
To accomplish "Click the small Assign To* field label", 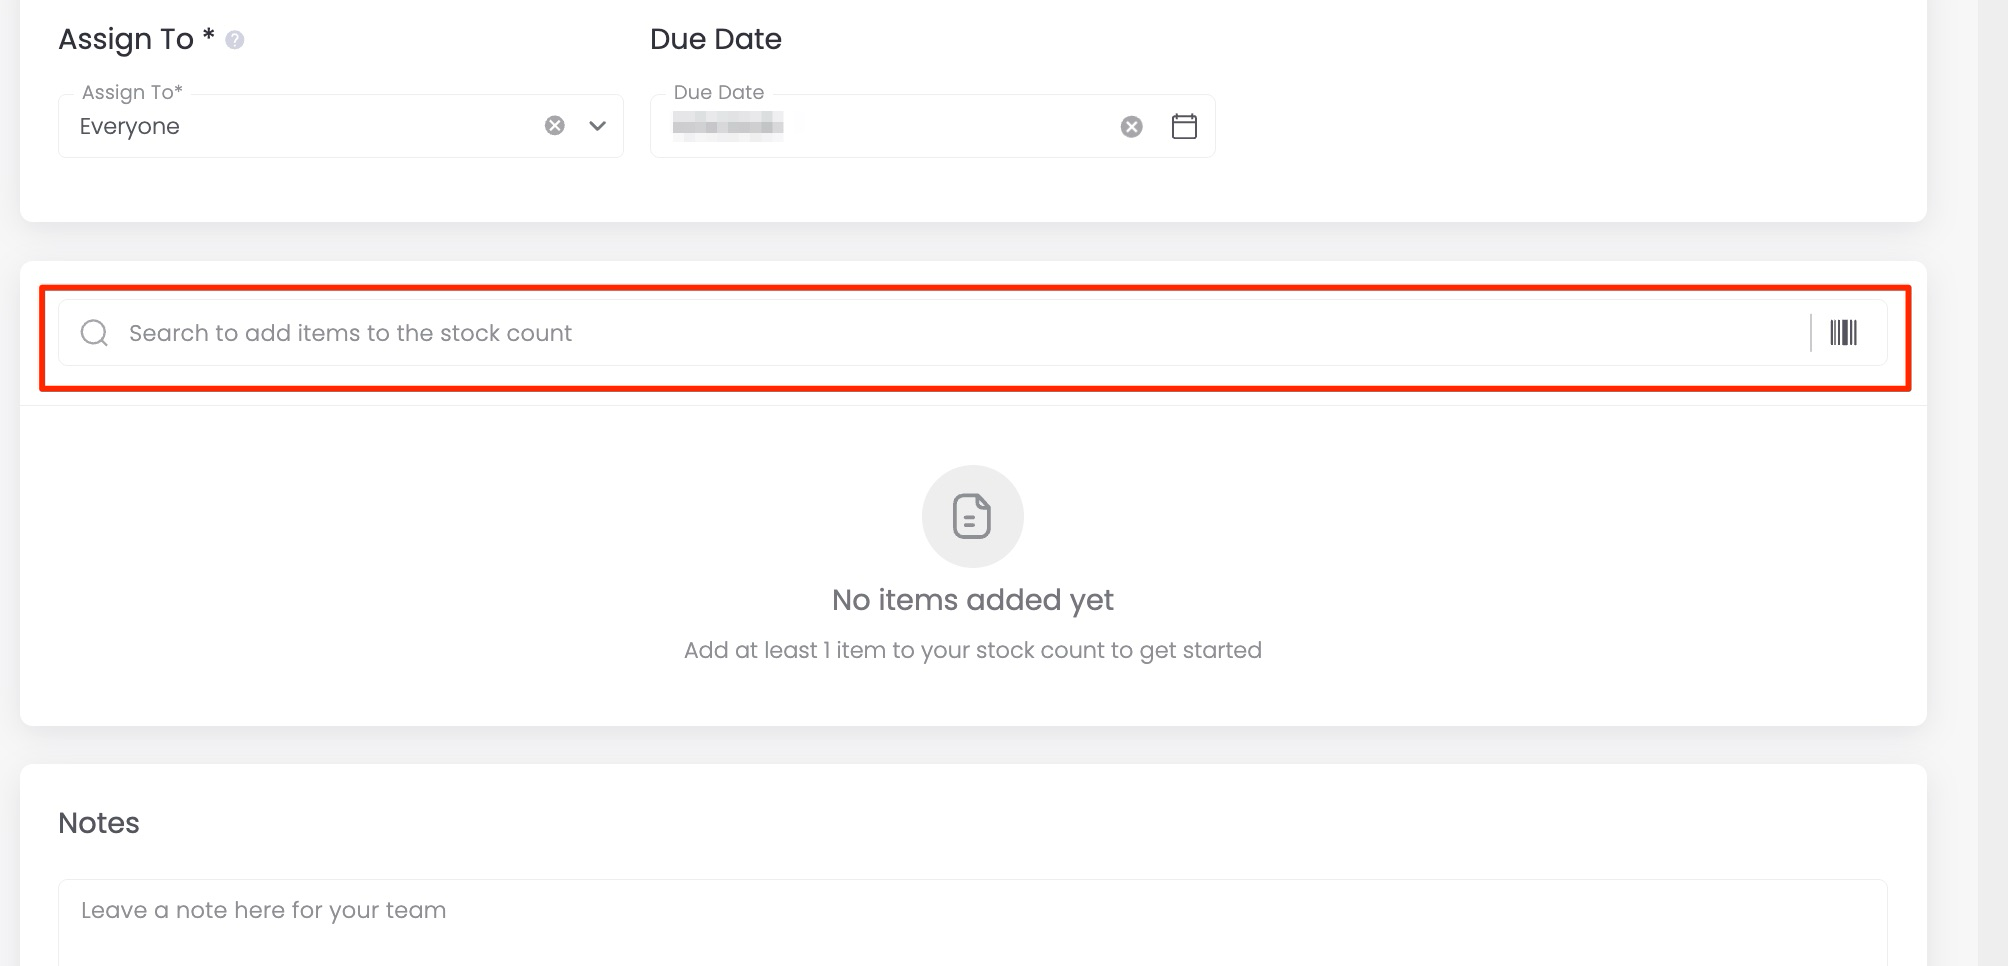I will coord(132,93).
